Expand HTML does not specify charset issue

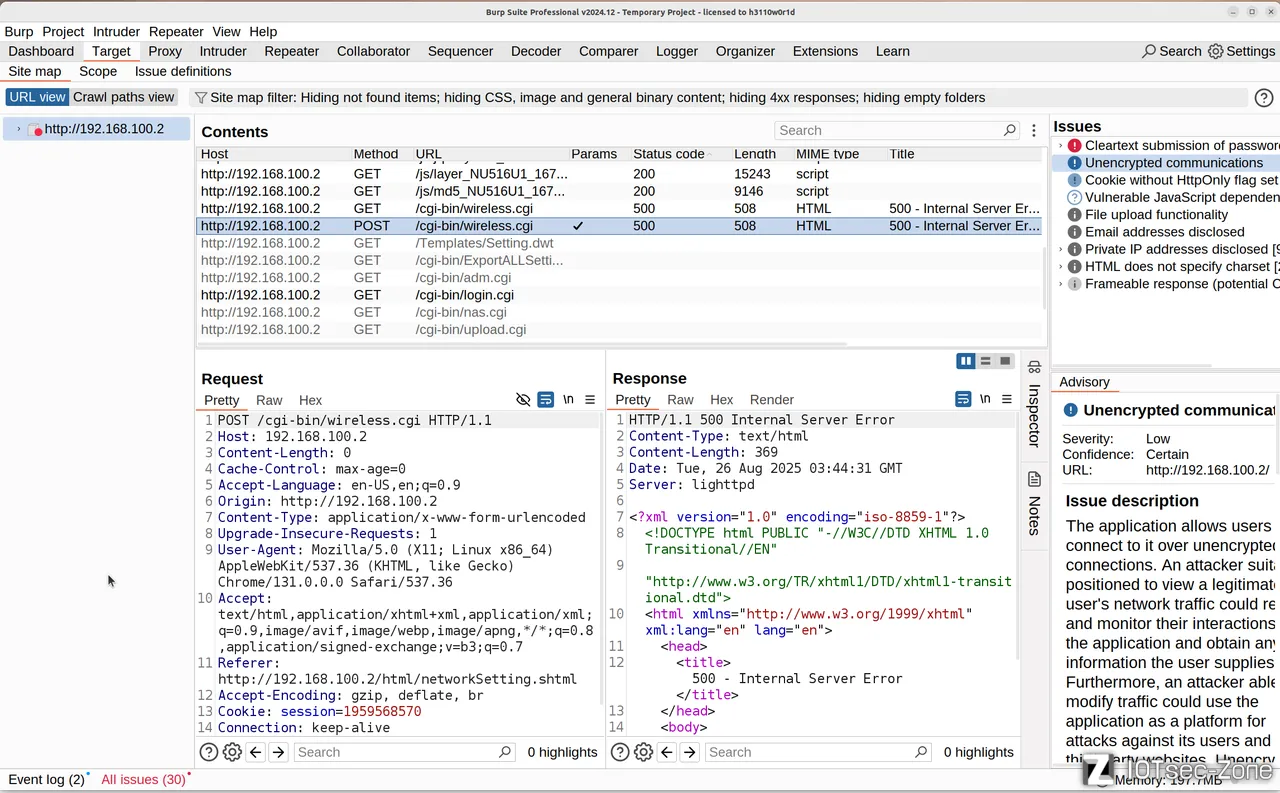click(x=1061, y=267)
